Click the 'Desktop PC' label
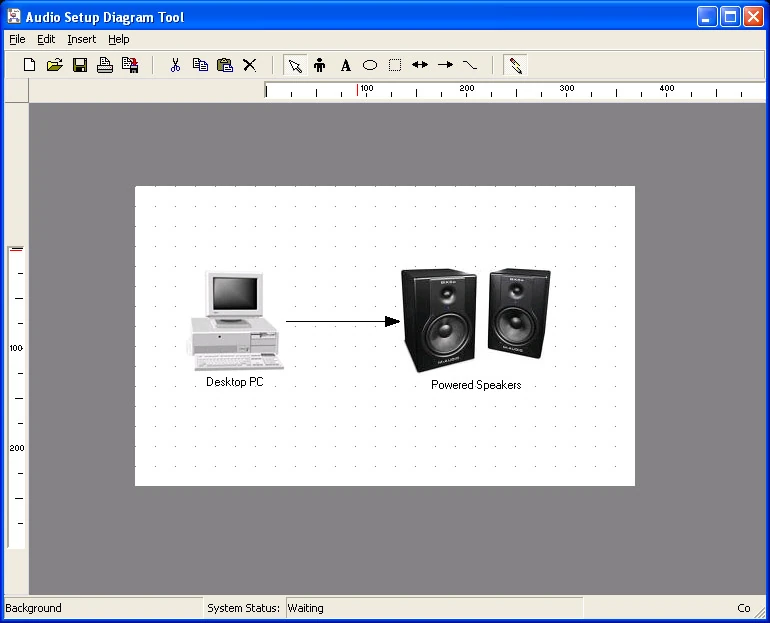Viewport: 770px width, 623px height. tap(235, 382)
